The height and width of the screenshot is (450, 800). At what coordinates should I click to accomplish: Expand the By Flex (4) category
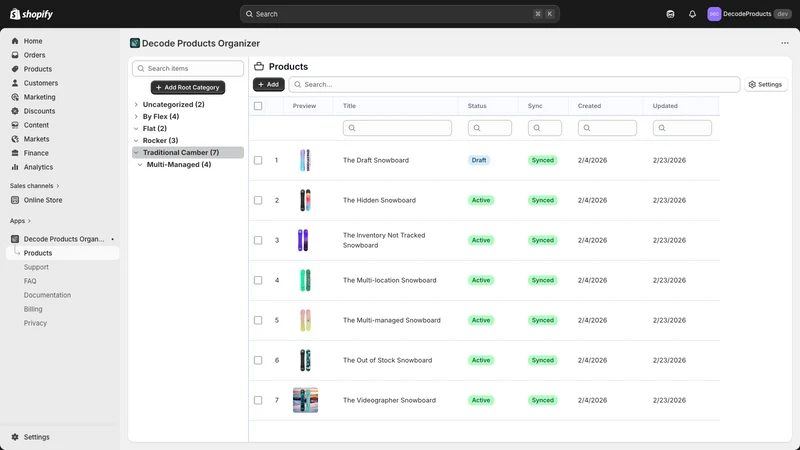point(136,116)
